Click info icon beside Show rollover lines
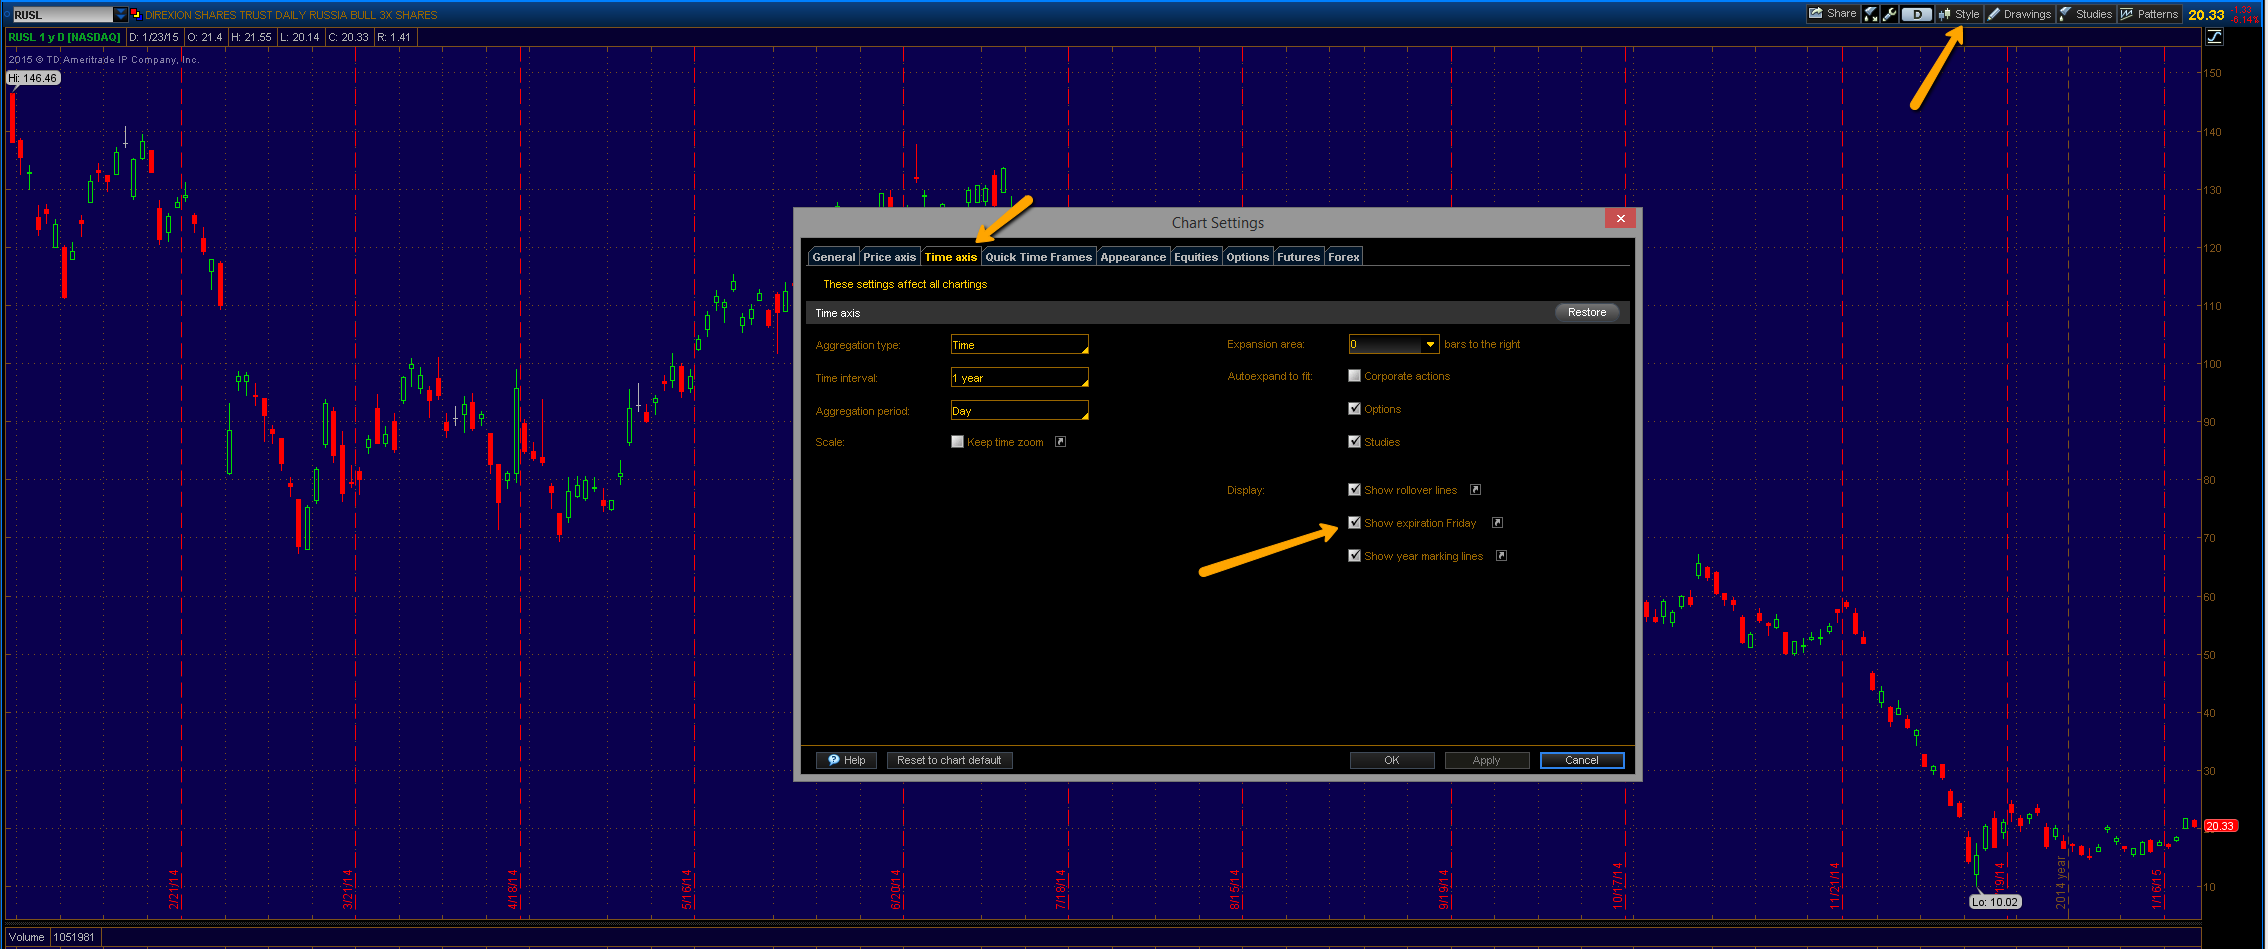2268x949 pixels. pos(1475,489)
